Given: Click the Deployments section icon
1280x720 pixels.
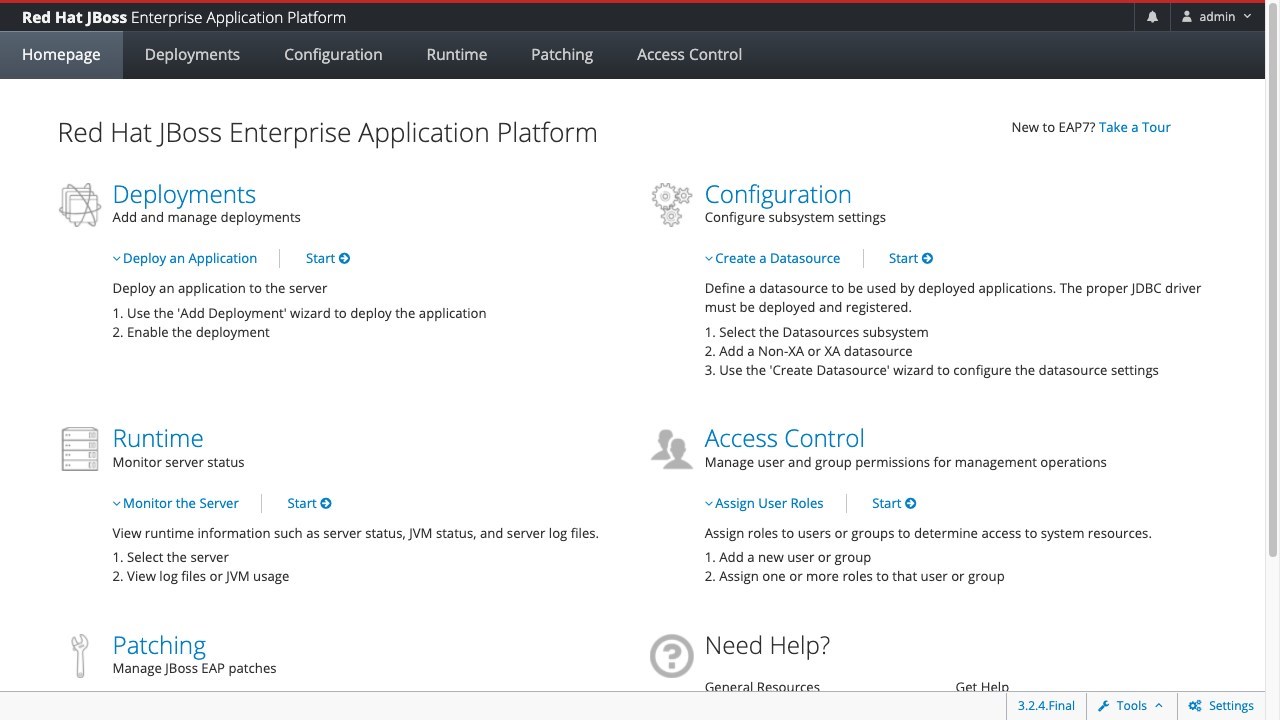Looking at the screenshot, I should tap(80, 204).
